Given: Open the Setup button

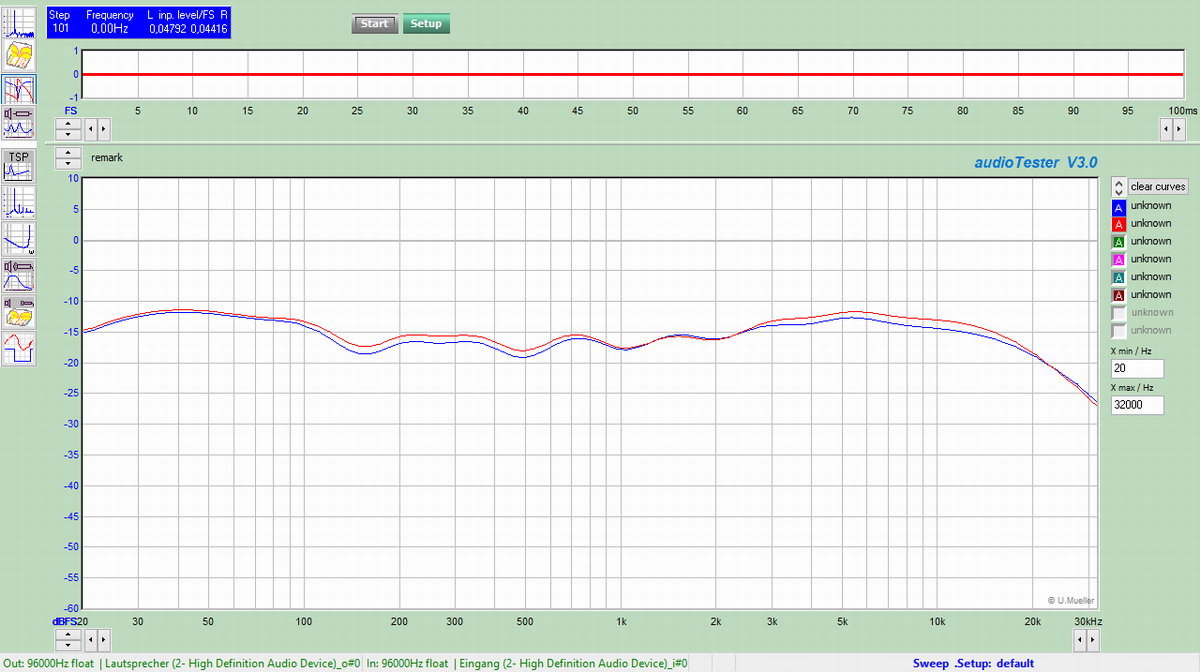Looking at the screenshot, I should tap(426, 24).
